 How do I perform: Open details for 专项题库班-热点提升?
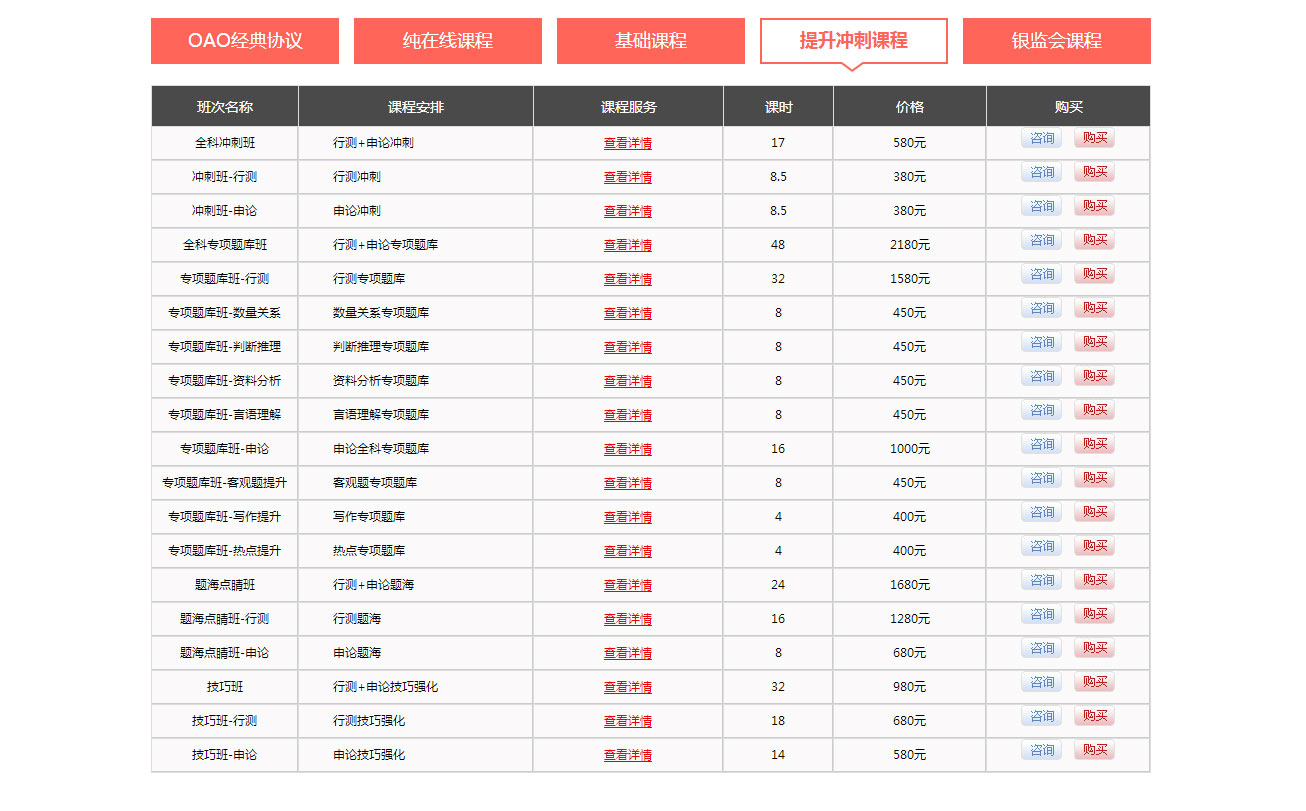pyautogui.click(x=628, y=551)
